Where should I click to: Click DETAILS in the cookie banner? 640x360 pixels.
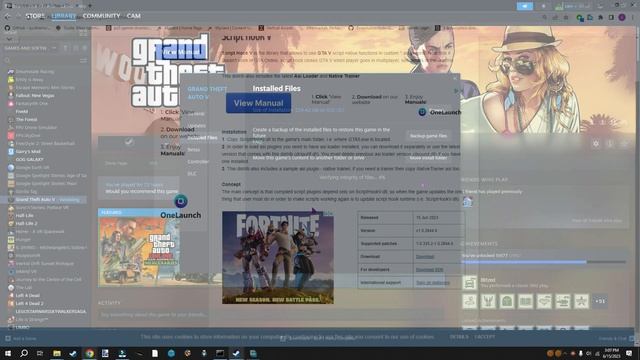(x=459, y=337)
